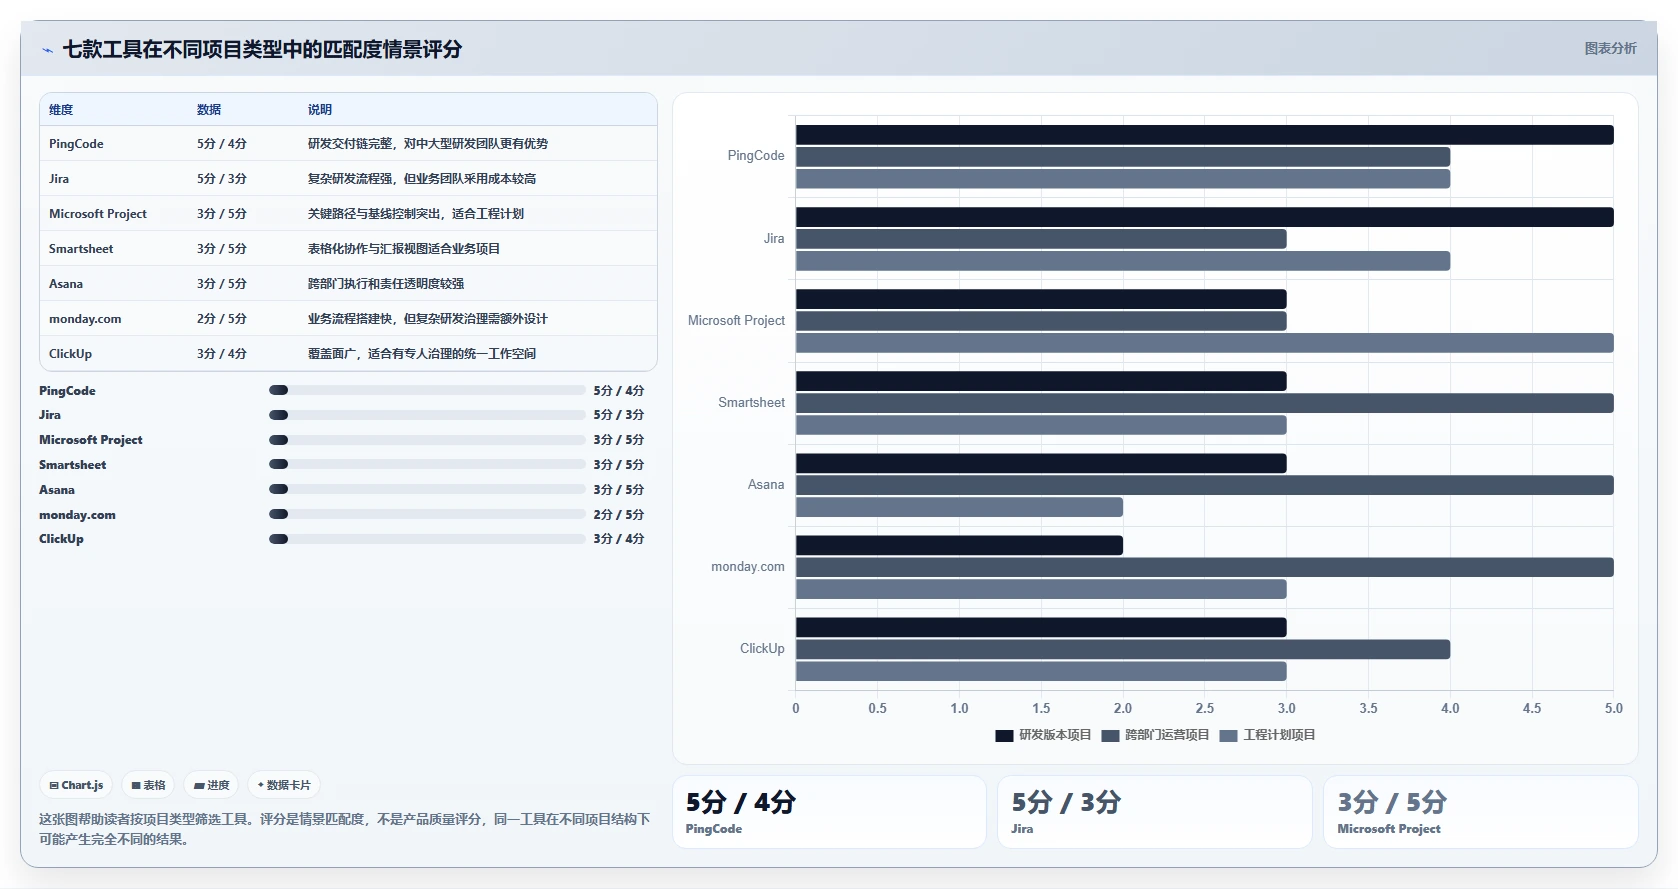Click the Asana description 跨部门执行和责任透明度较强
The image size is (1678, 889).
click(x=386, y=284)
